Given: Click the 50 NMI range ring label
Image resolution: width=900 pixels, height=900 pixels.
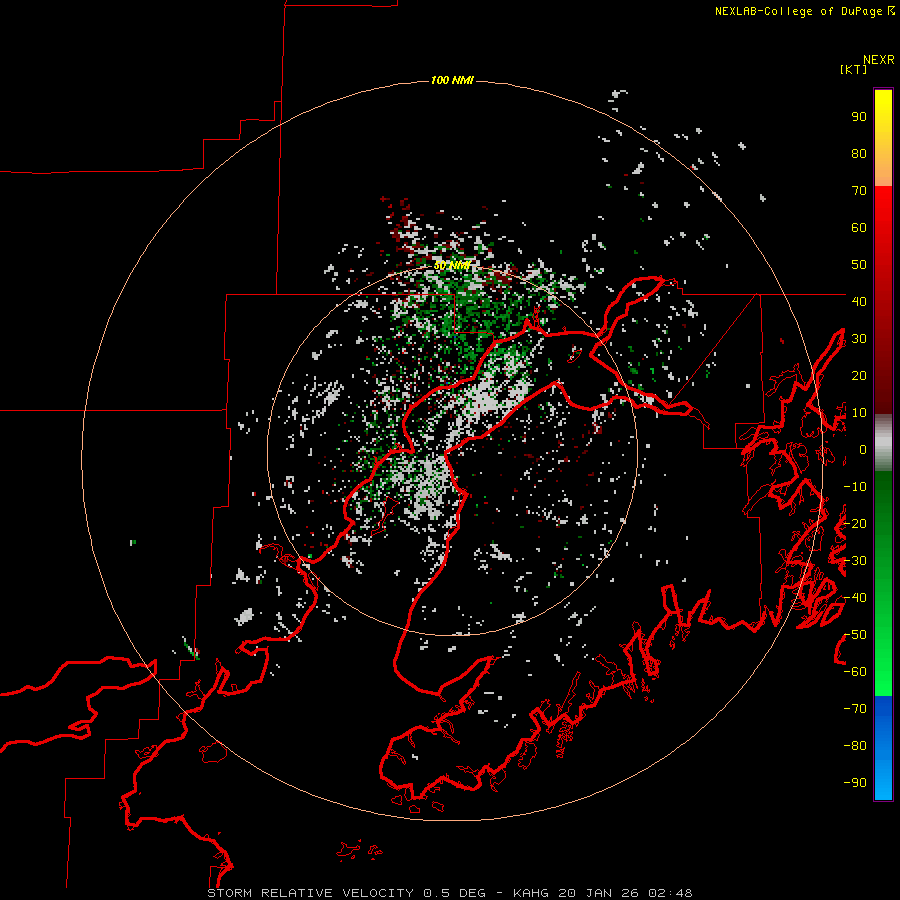Looking at the screenshot, I should point(452,265).
